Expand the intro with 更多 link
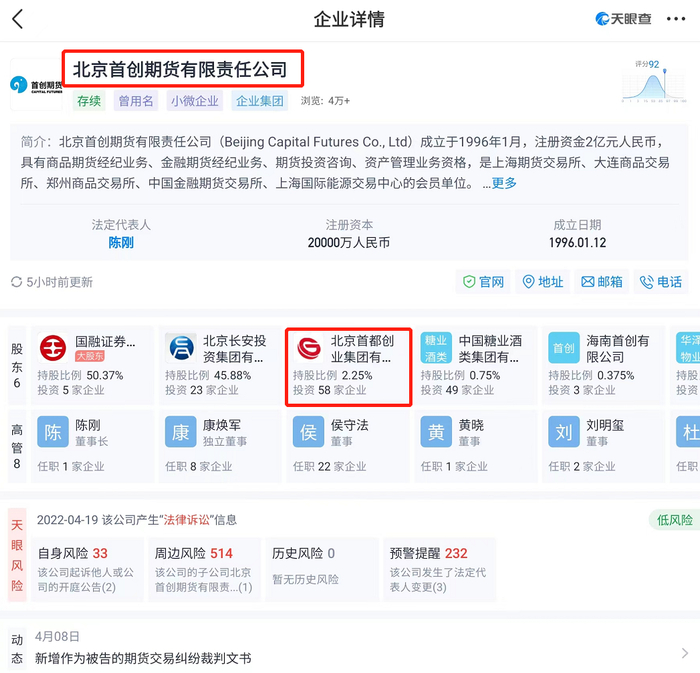The width and height of the screenshot is (700, 673). pyautogui.click(x=504, y=183)
